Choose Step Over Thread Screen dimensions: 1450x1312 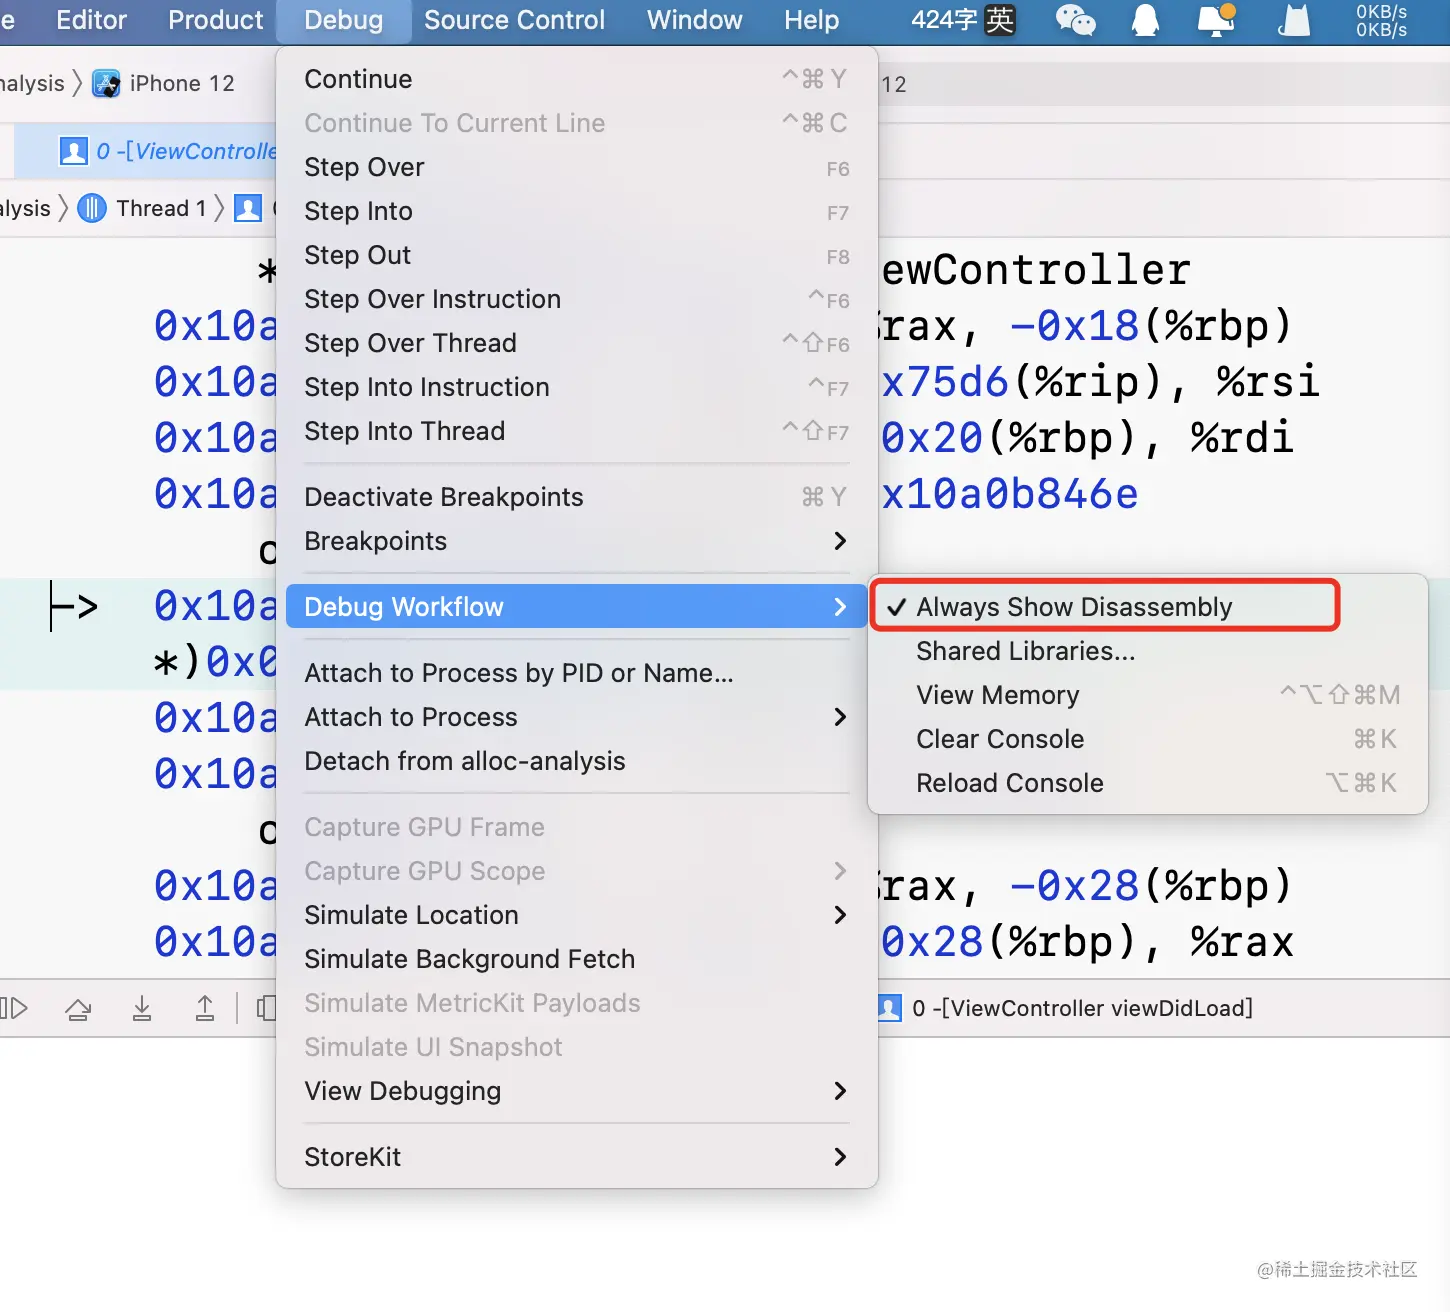576,343
